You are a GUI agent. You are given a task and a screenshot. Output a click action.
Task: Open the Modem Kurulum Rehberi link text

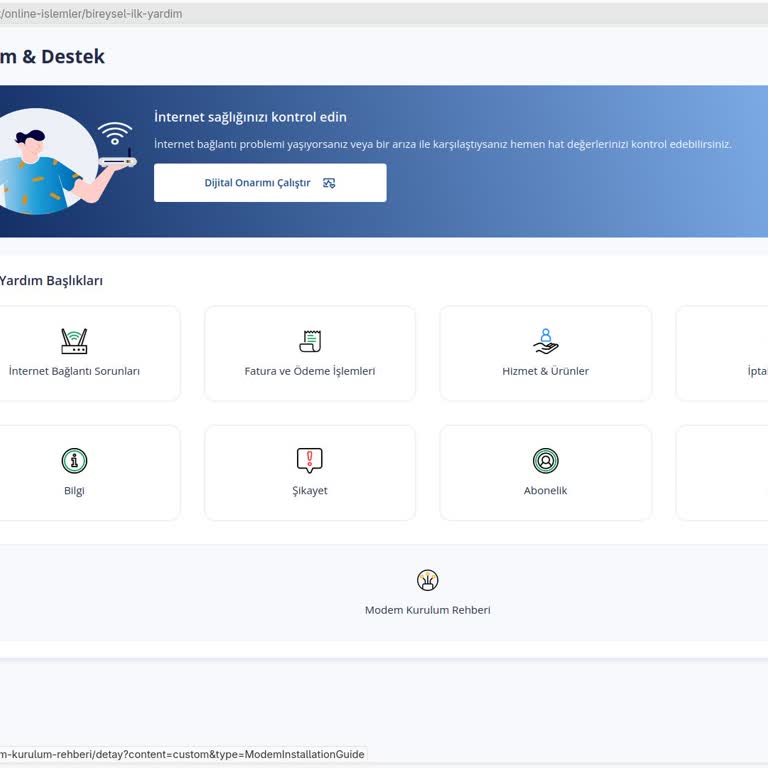[428, 610]
